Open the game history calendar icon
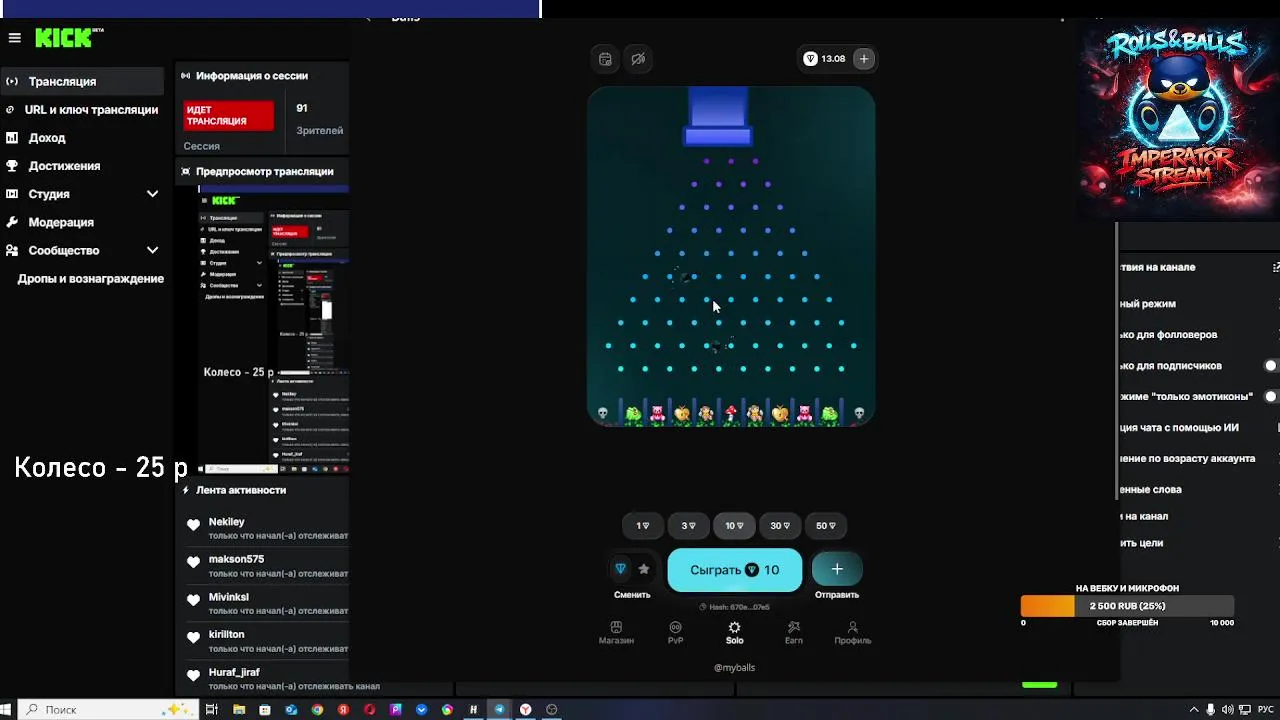The height and width of the screenshot is (720, 1280). [x=605, y=59]
